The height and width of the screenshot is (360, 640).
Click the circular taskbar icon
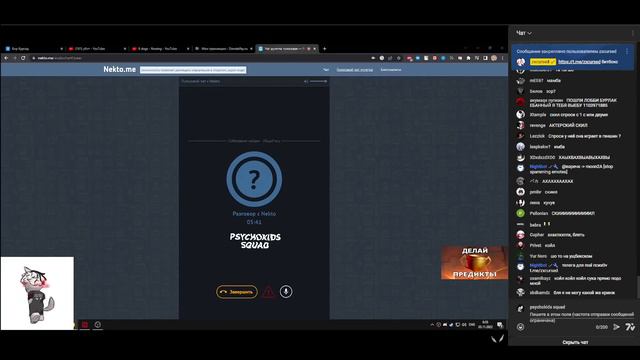click(x=98, y=325)
